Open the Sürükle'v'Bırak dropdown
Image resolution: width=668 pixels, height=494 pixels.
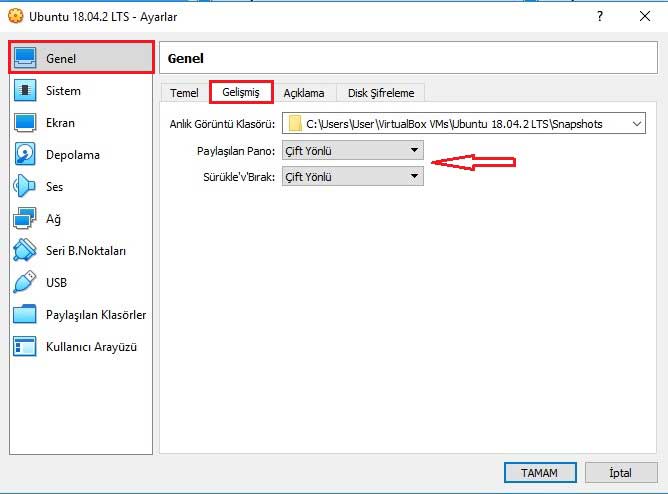tap(353, 176)
